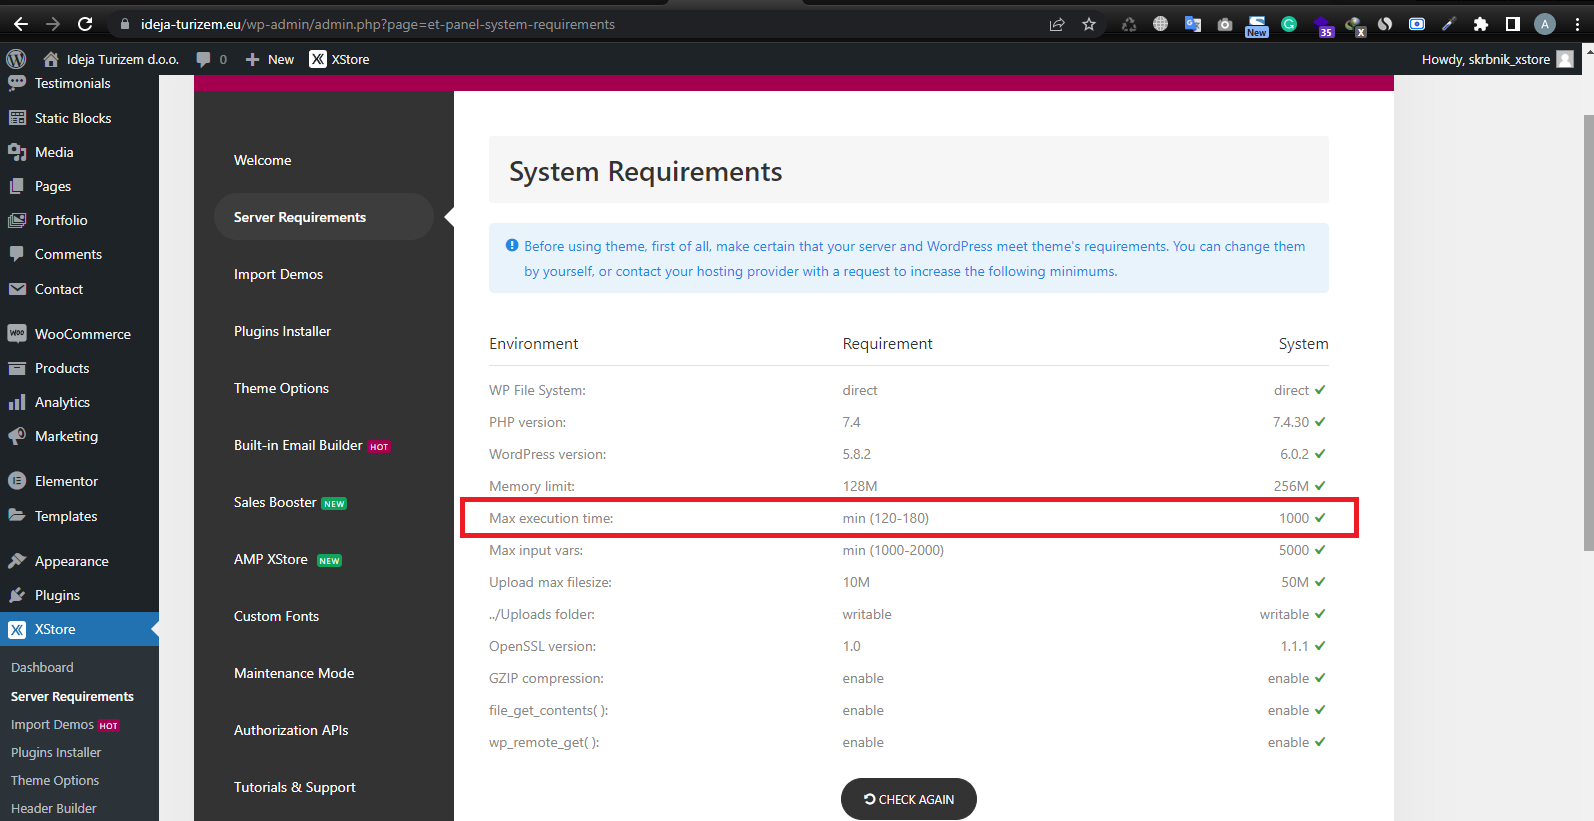Viewport: 1594px width, 821px height.
Task: Open the Howdy, skrbnik_xstore account menu
Action: [x=1497, y=59]
